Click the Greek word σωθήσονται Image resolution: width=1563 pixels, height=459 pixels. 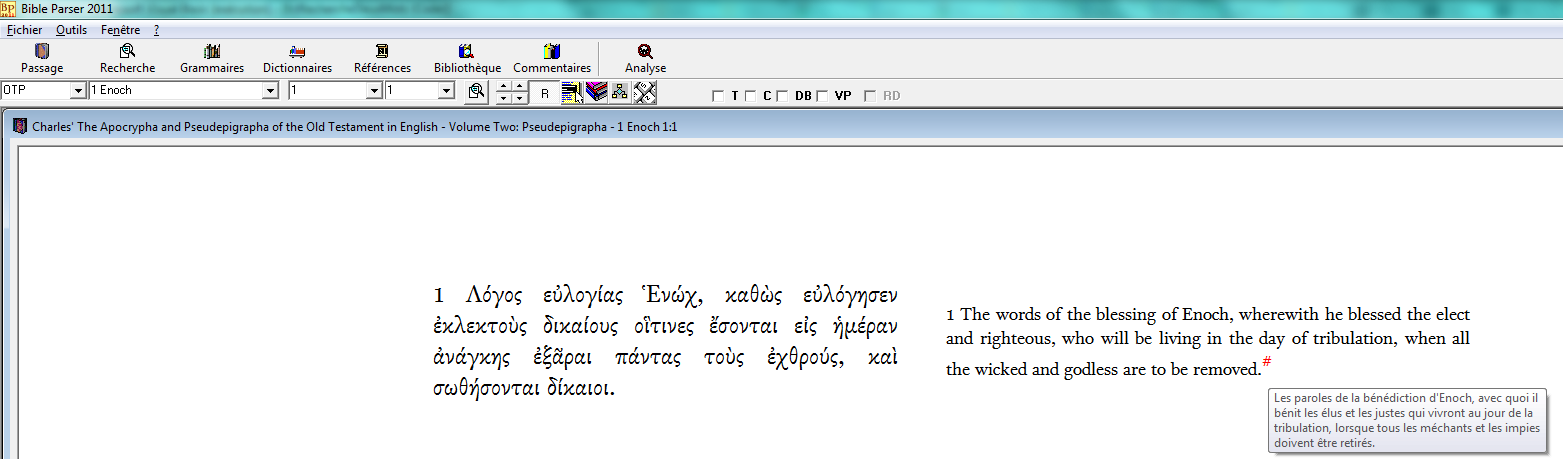[485, 387]
